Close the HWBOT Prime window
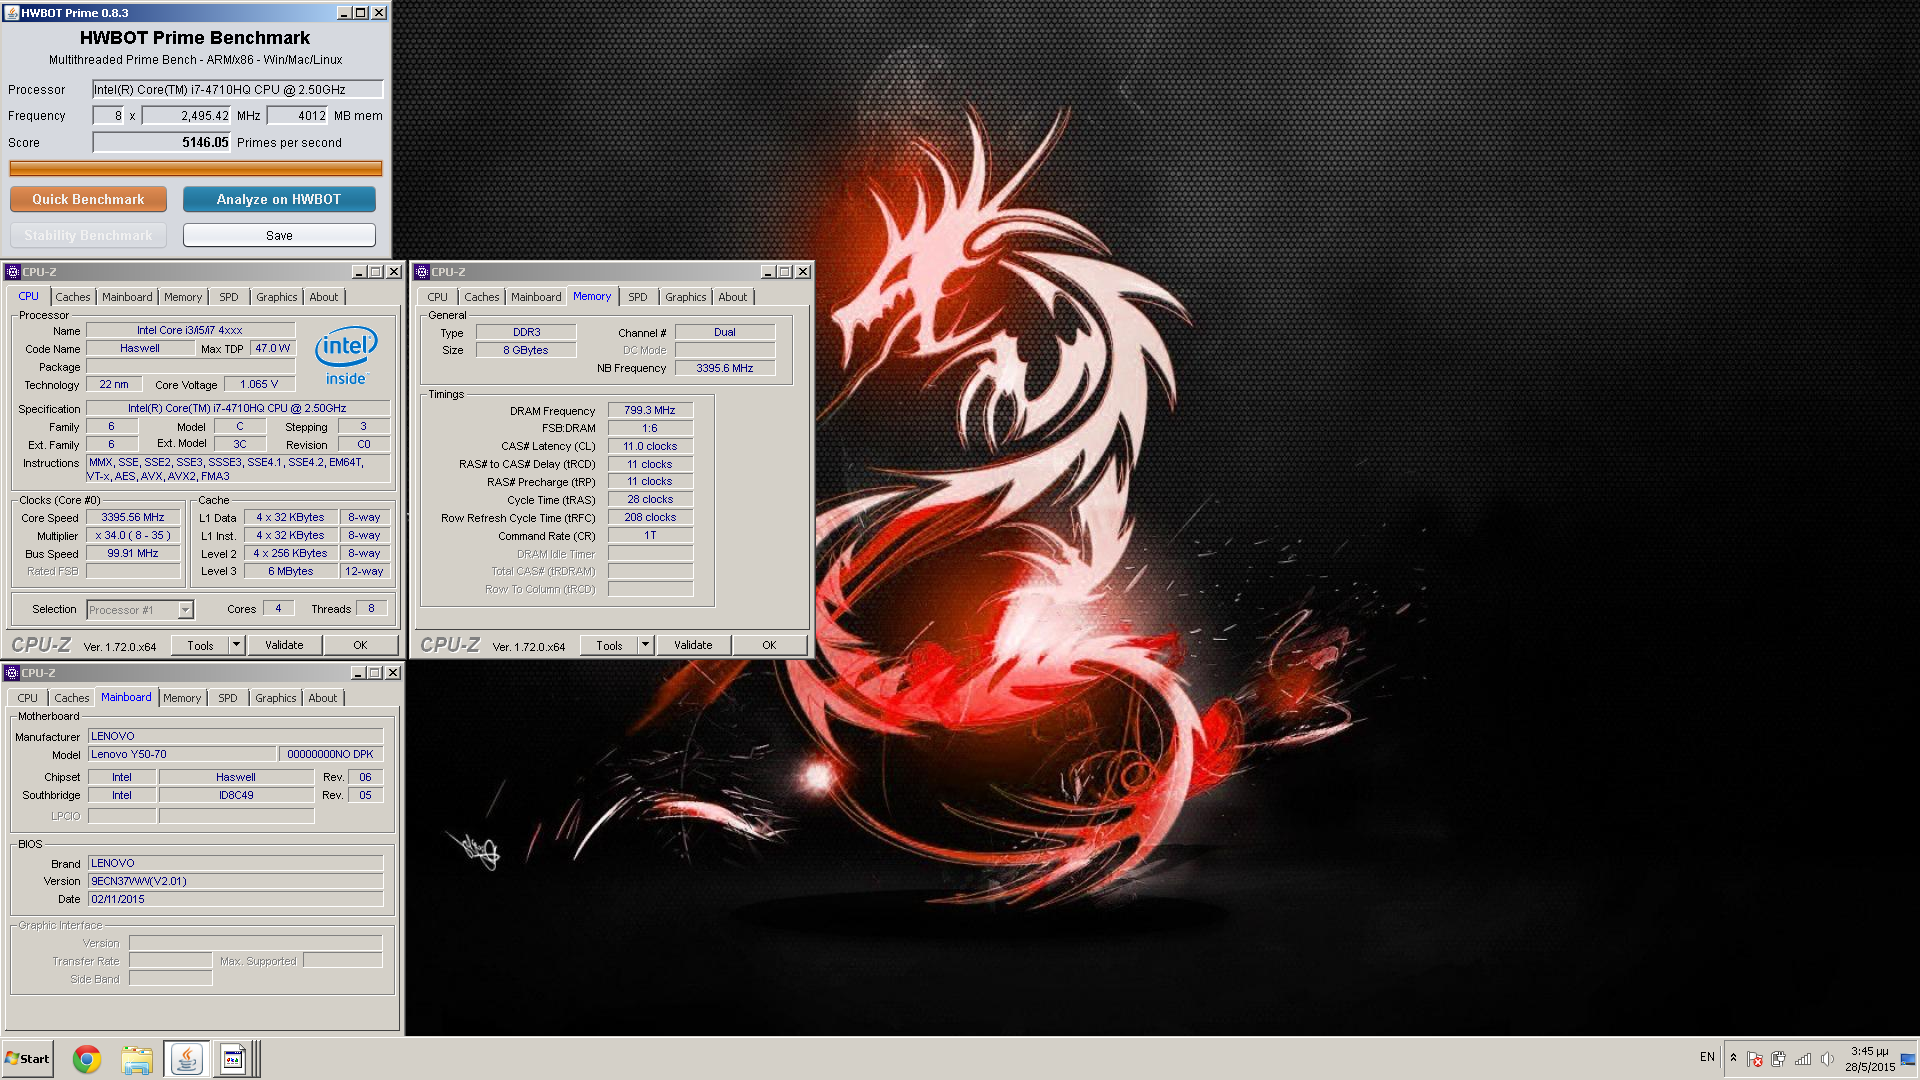1920x1080 pixels. click(379, 13)
